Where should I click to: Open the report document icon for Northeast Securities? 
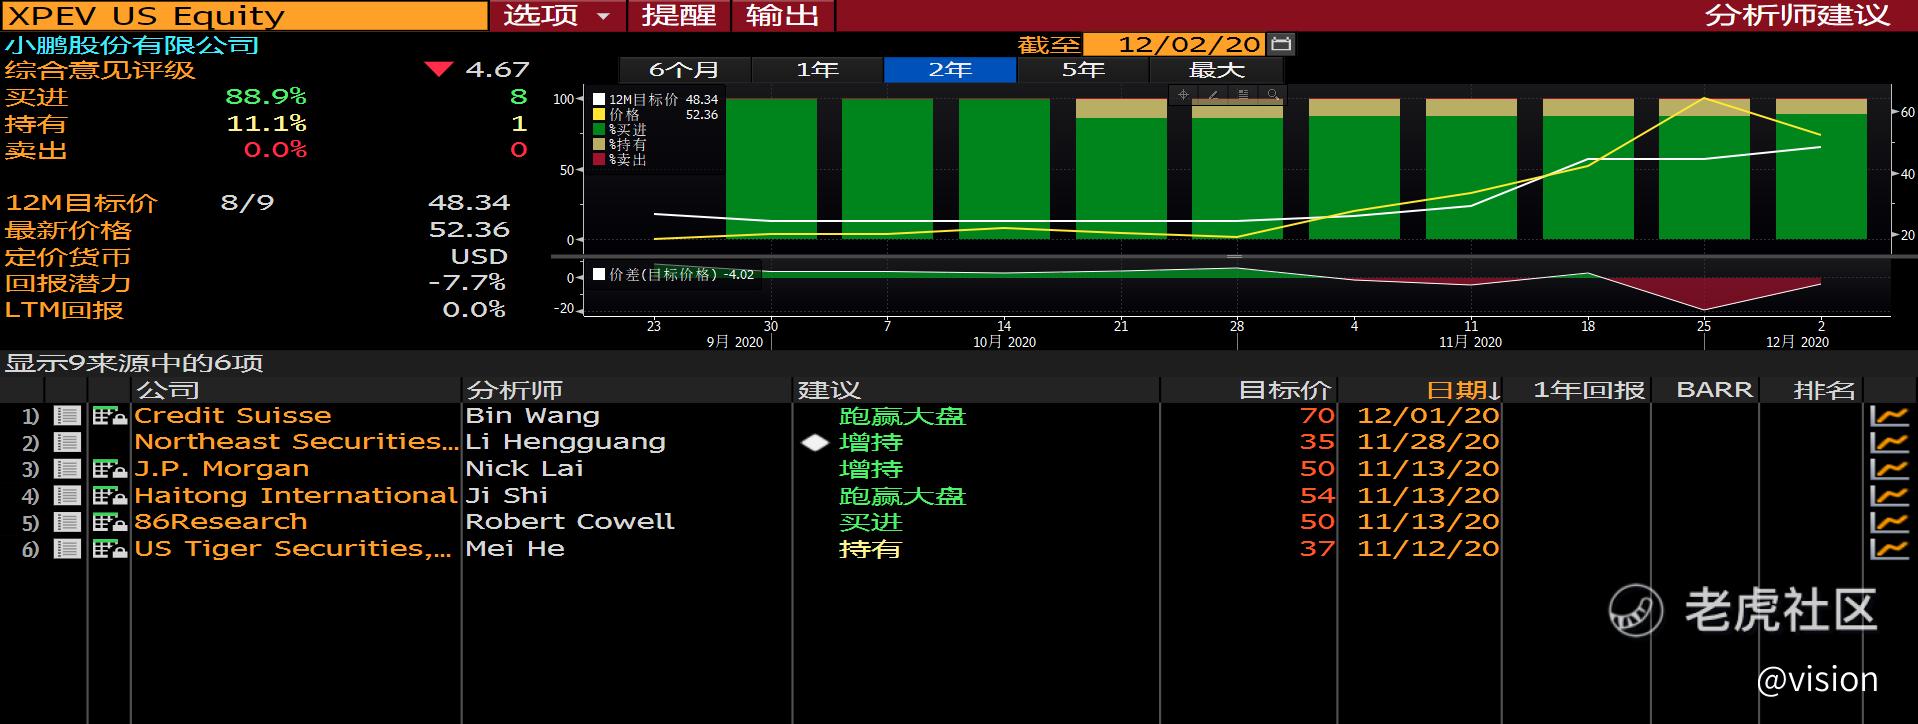(67, 442)
